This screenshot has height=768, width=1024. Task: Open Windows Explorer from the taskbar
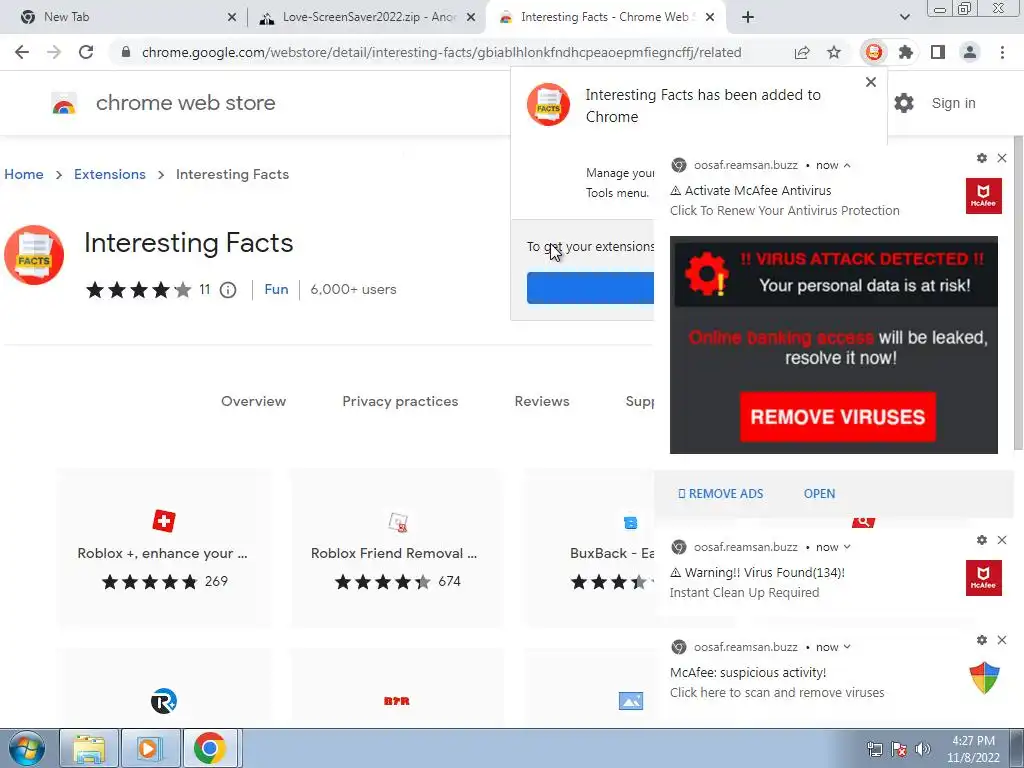pyautogui.click(x=89, y=748)
